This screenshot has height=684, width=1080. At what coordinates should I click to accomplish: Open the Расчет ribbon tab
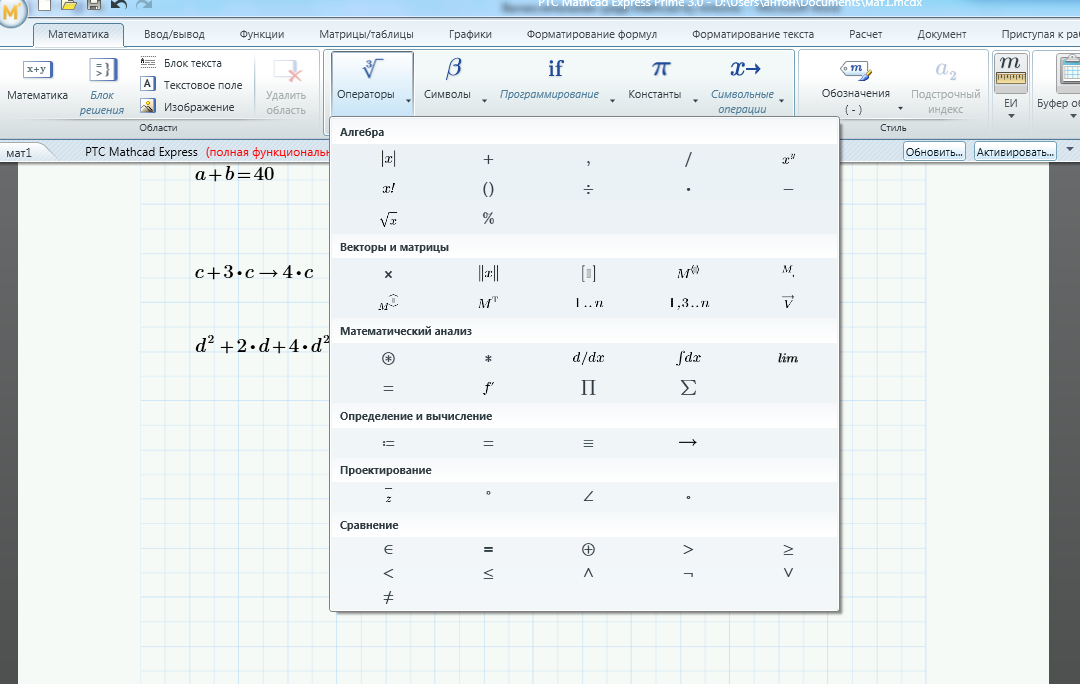point(865,34)
